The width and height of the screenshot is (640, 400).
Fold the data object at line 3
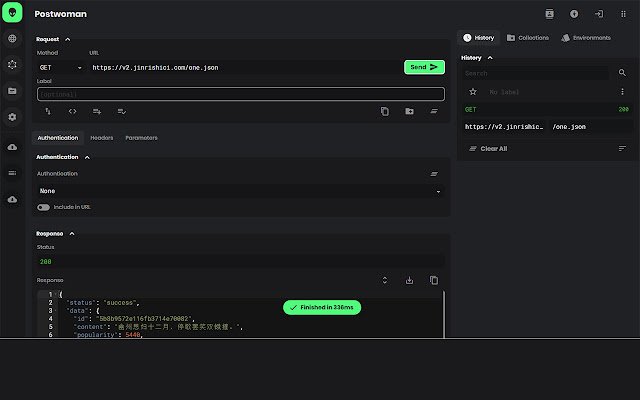click(x=56, y=311)
